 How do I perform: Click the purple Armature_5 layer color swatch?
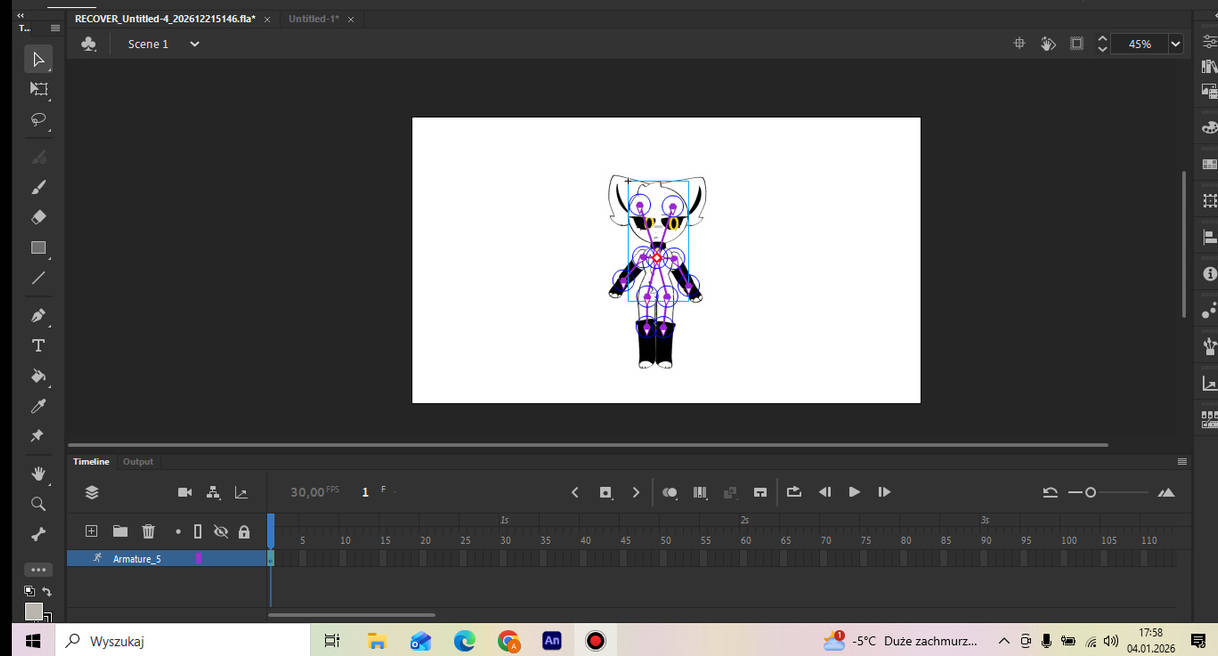[199, 559]
